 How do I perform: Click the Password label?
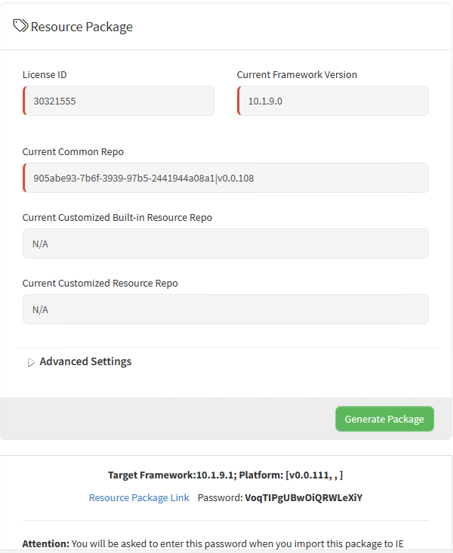click(220, 498)
